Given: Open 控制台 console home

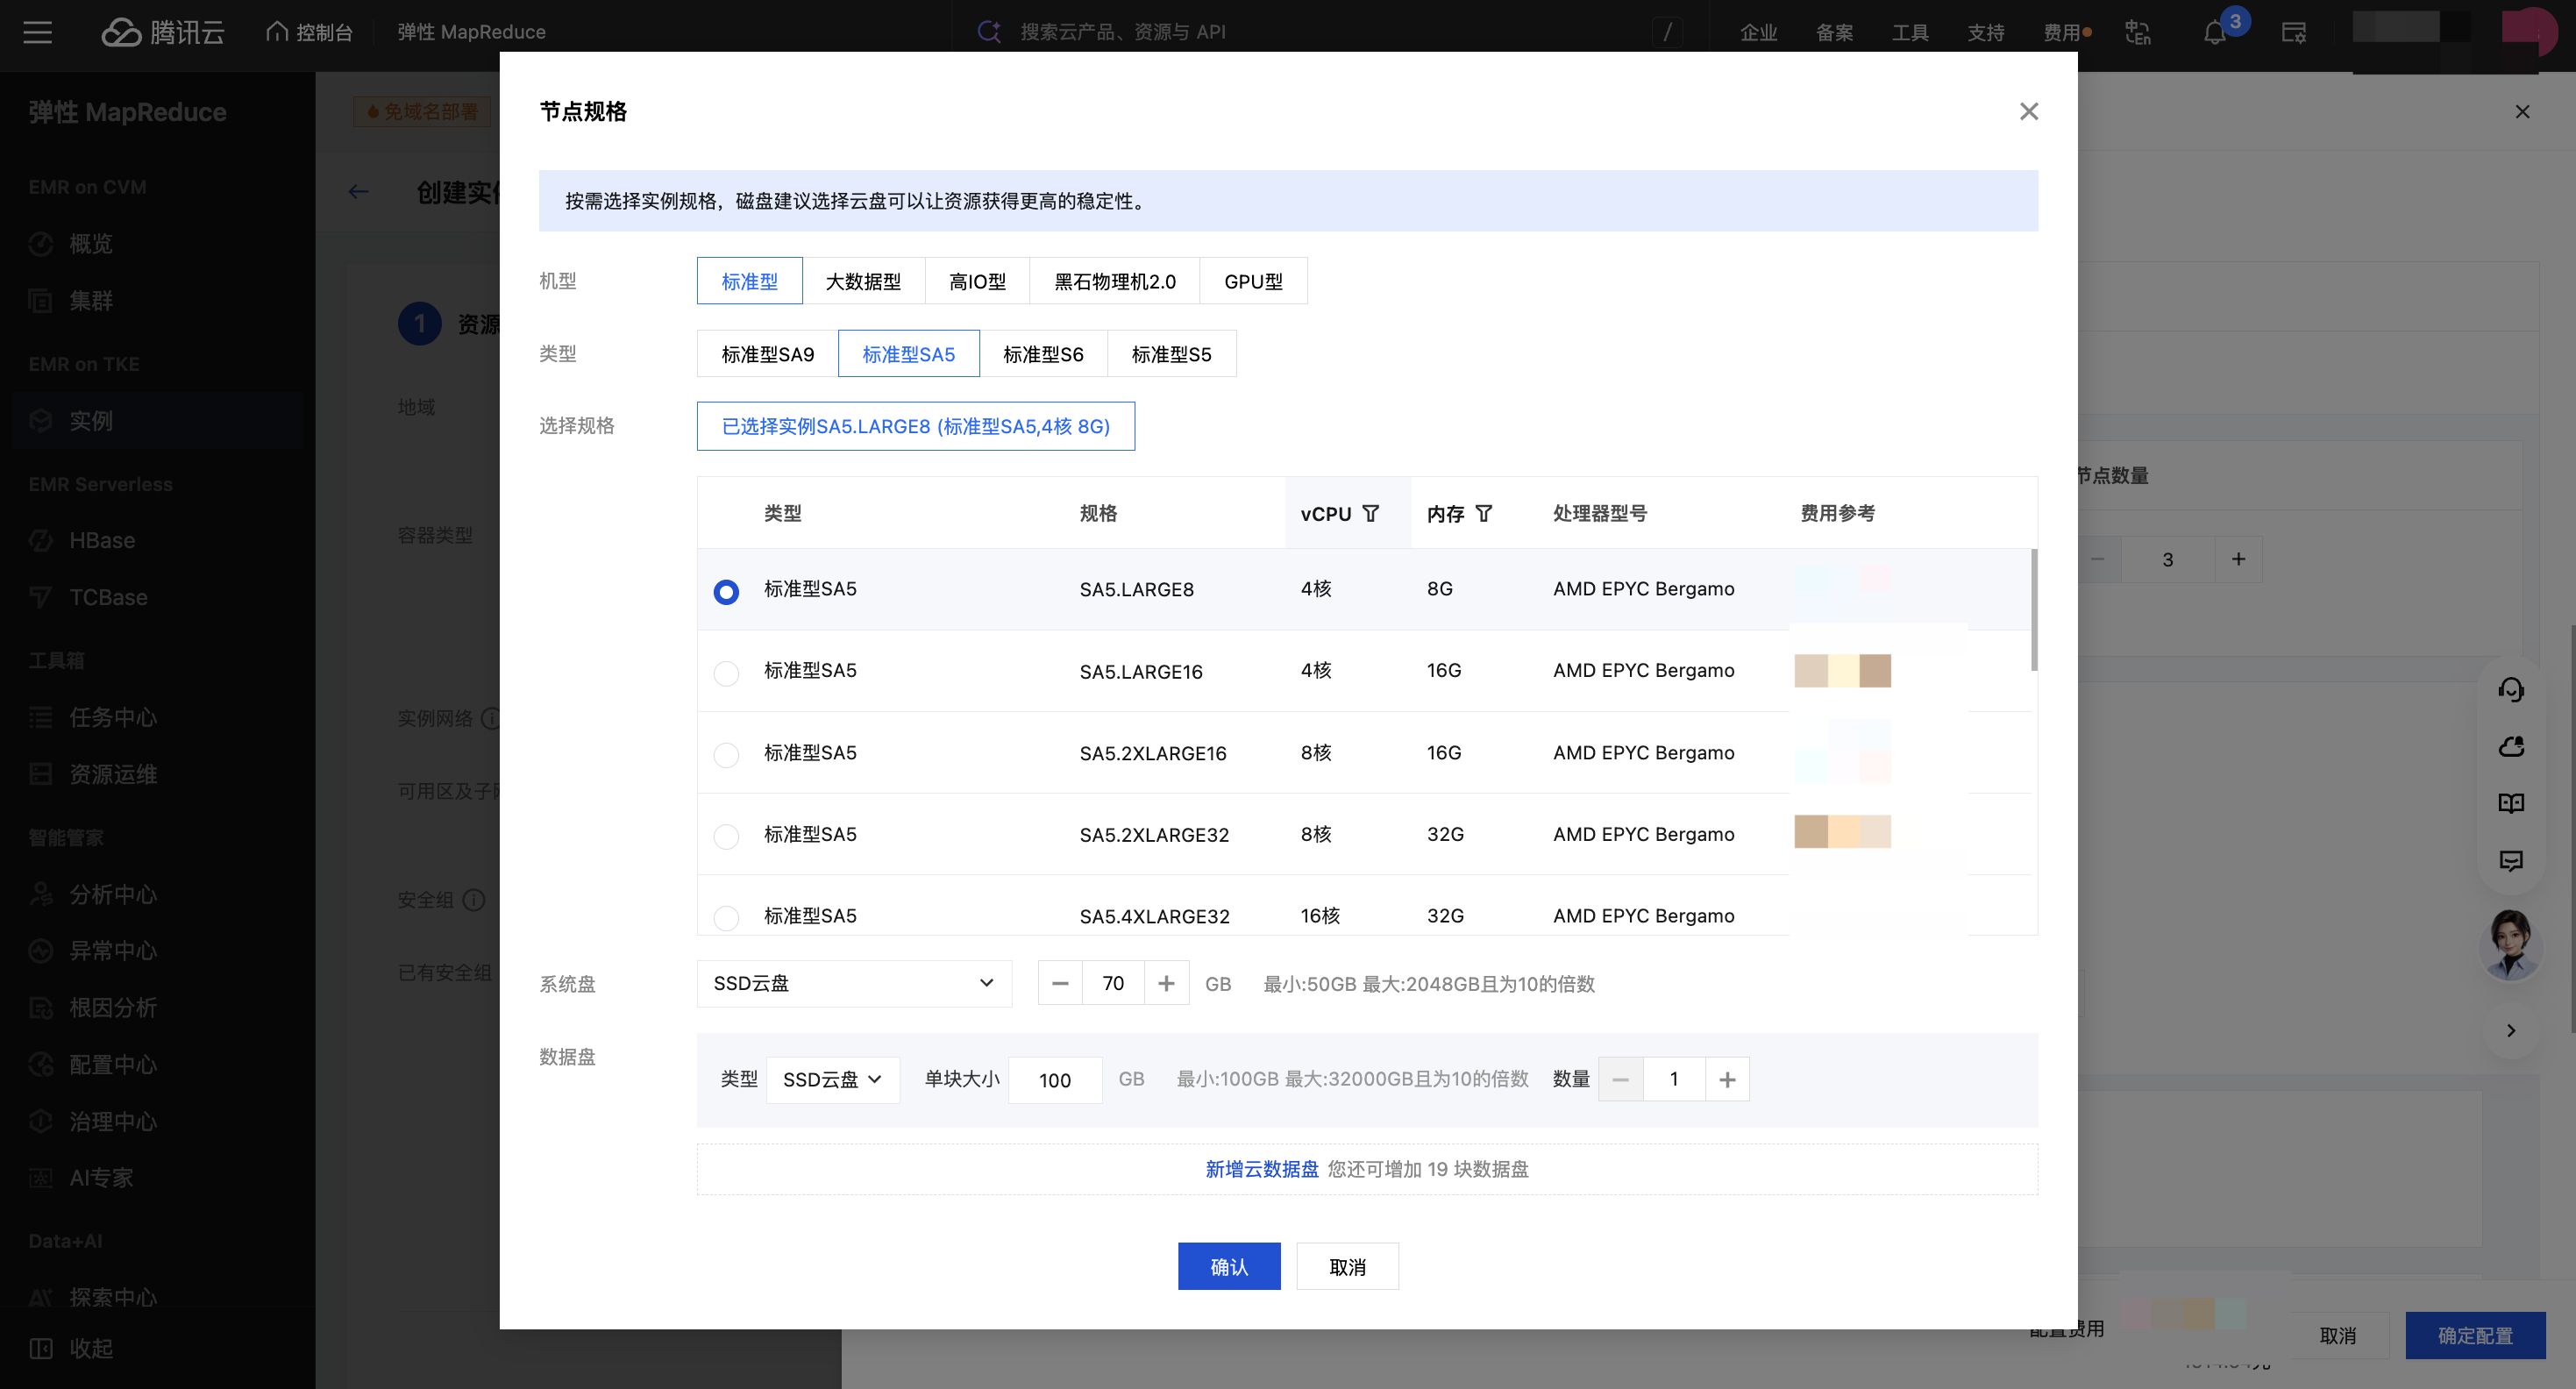Looking at the screenshot, I should click(x=310, y=32).
